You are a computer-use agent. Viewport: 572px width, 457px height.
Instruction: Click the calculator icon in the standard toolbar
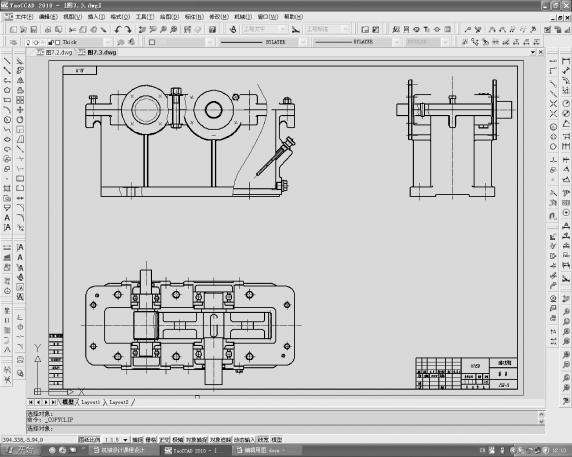[x=212, y=30]
